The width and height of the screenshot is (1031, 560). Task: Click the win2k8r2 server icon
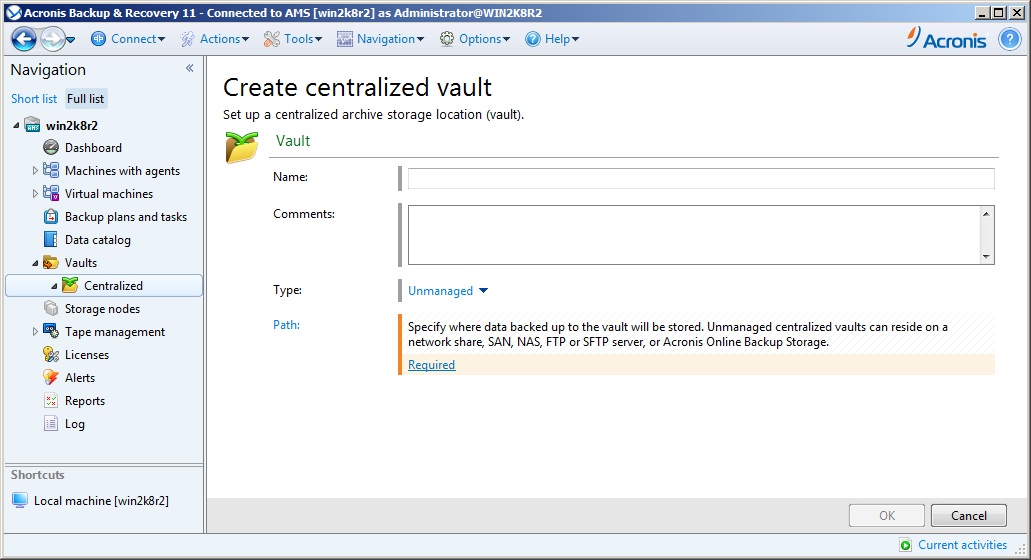32,124
